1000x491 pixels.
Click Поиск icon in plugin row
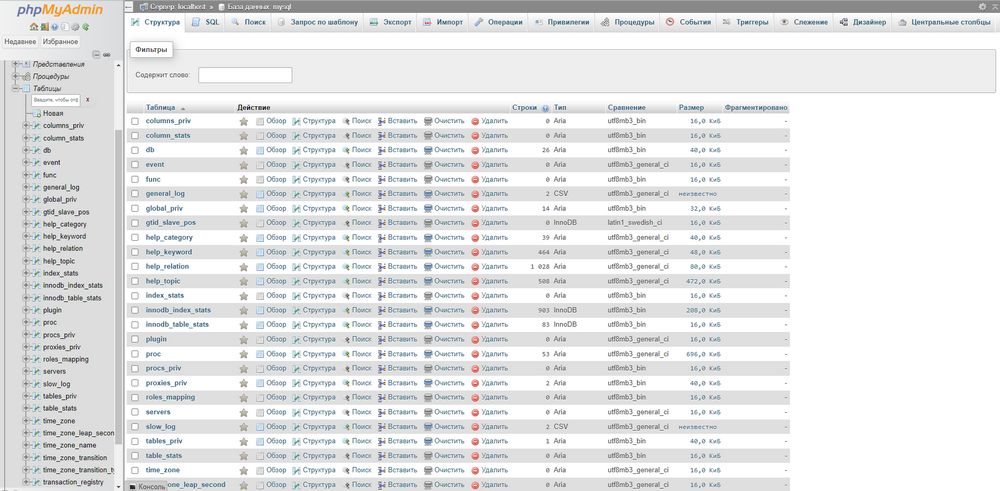(x=346, y=339)
